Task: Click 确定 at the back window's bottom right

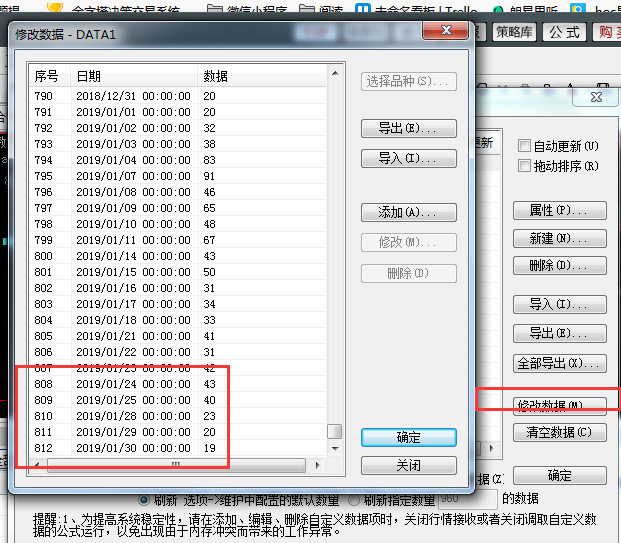Action: 560,475
